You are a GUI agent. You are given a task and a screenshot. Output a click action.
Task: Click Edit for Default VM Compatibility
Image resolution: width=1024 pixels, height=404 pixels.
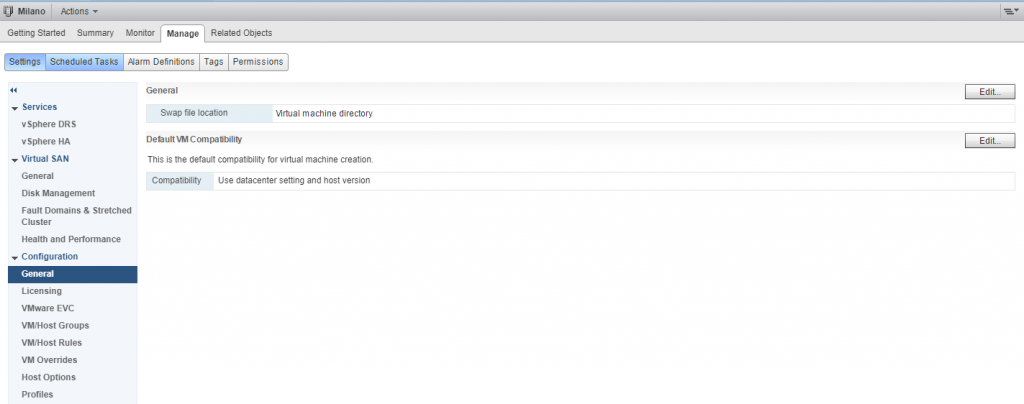(x=990, y=141)
